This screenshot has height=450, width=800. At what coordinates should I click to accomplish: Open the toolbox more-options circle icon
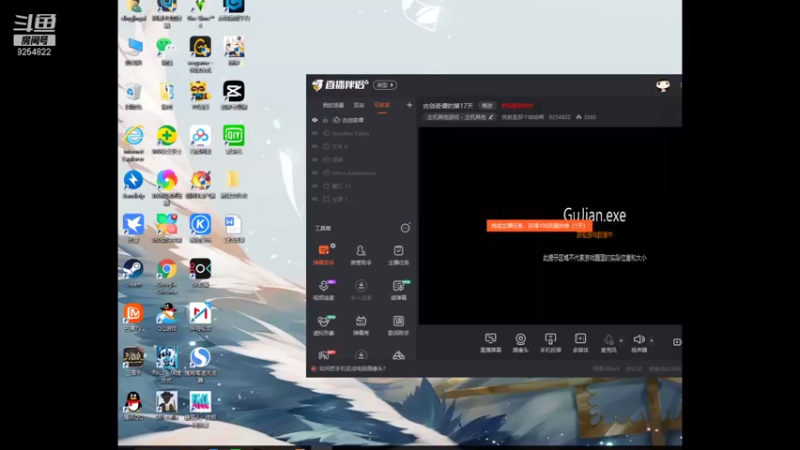405,228
